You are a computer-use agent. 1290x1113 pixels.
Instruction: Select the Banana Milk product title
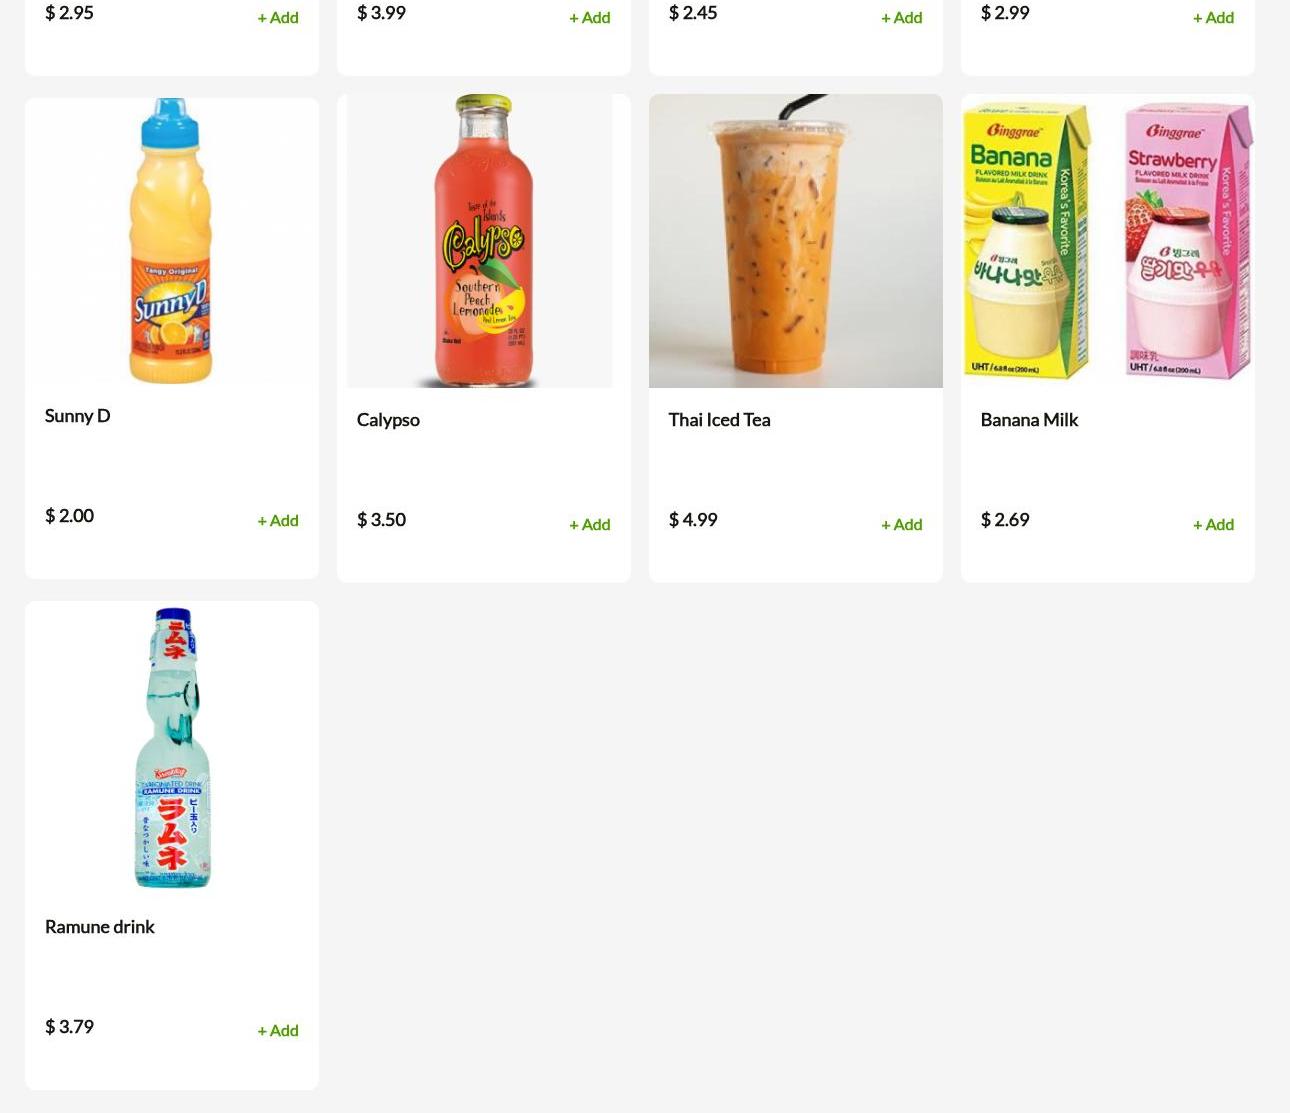1029,420
